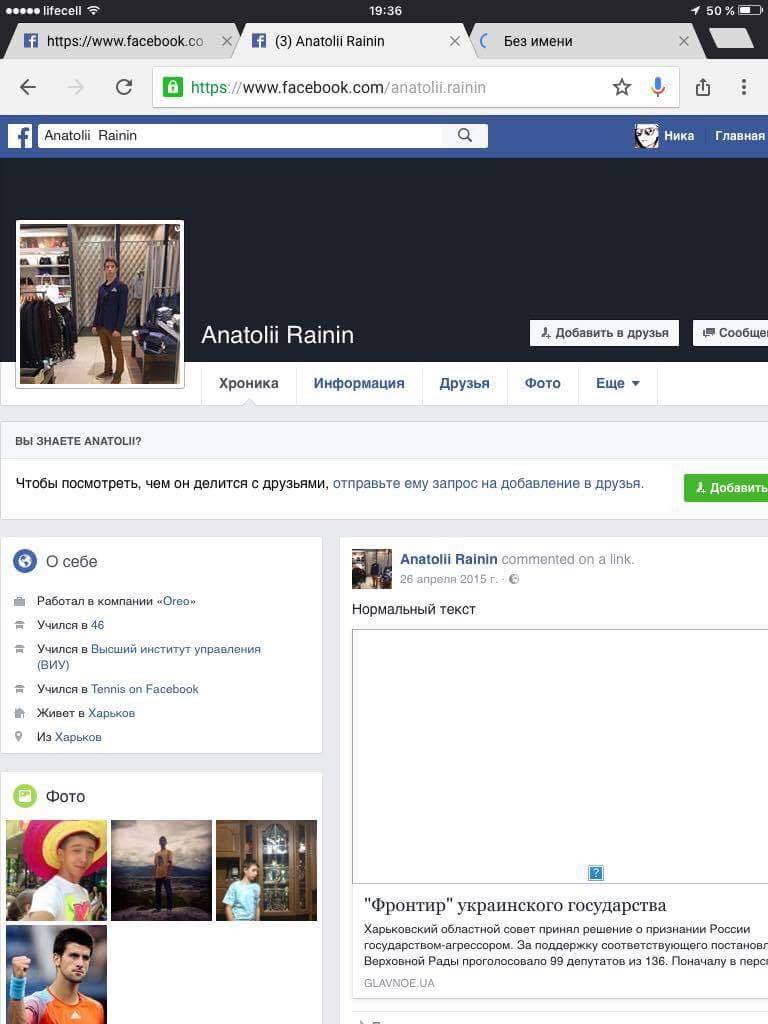Open the Фронтир украинского государства article
768x1024 pixels.
point(515,906)
